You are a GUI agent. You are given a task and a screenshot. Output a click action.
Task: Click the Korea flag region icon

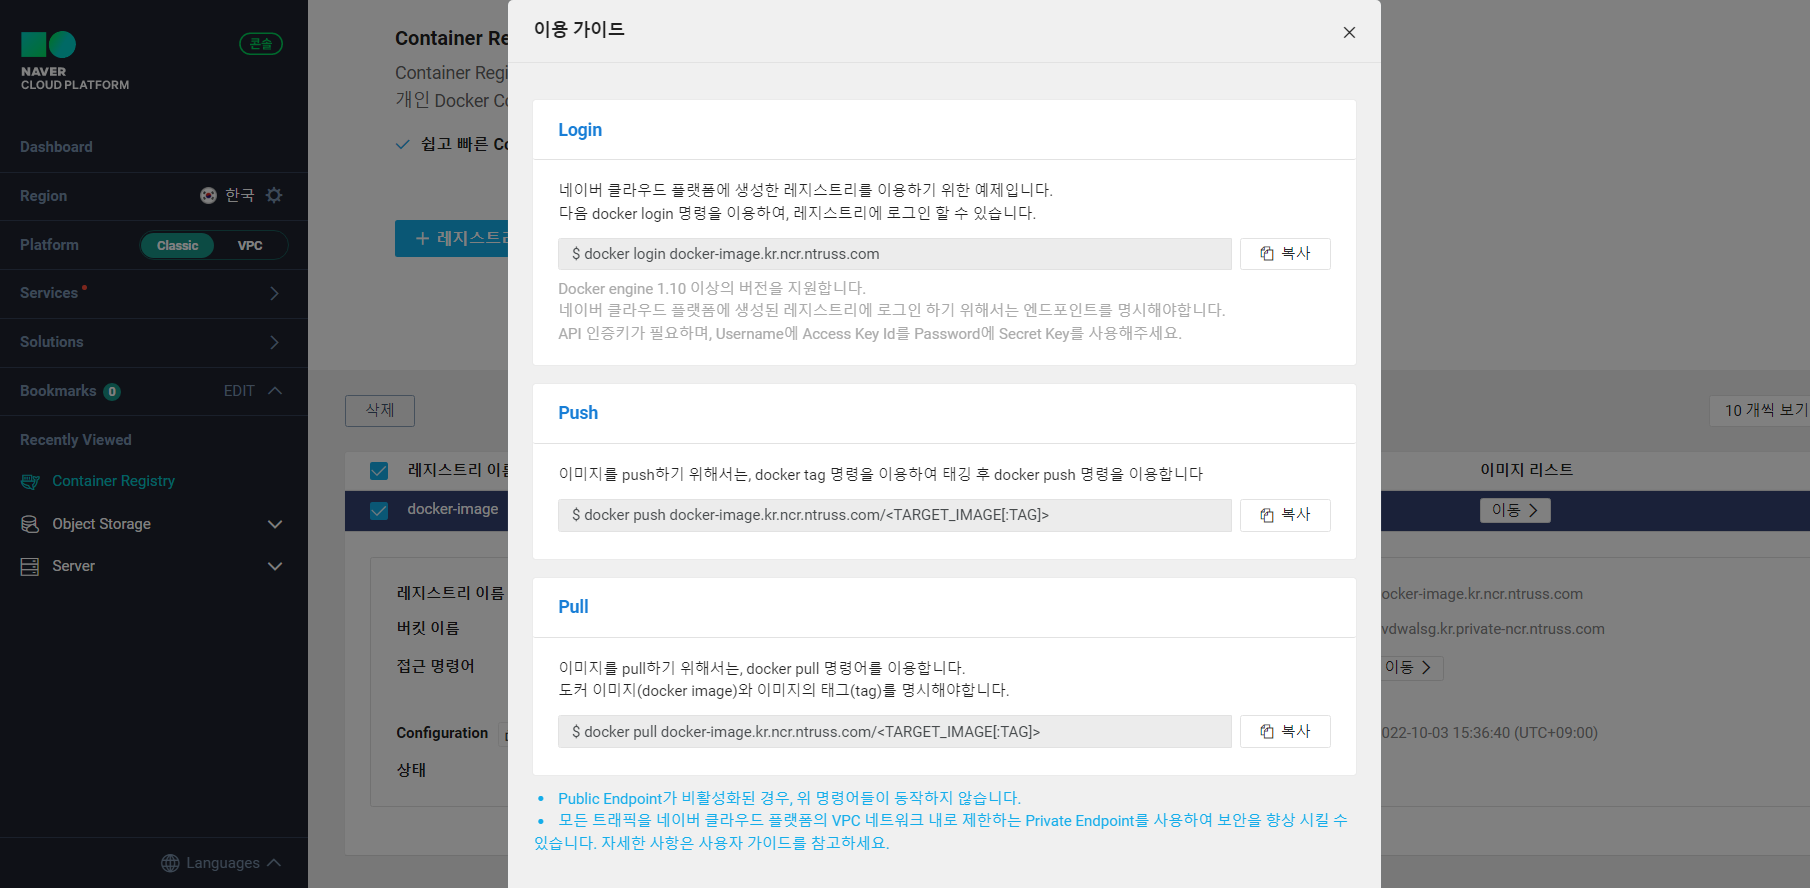(x=208, y=195)
